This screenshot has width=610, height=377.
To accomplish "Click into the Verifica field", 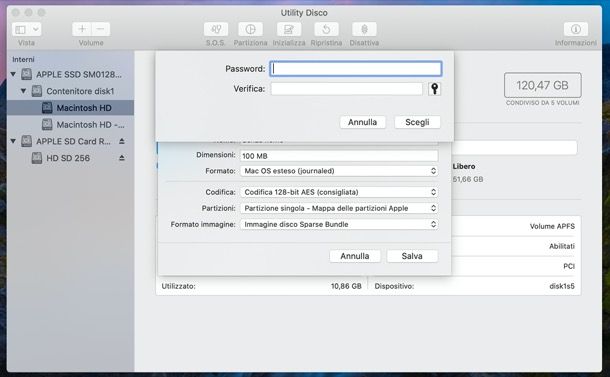I will 347,89.
